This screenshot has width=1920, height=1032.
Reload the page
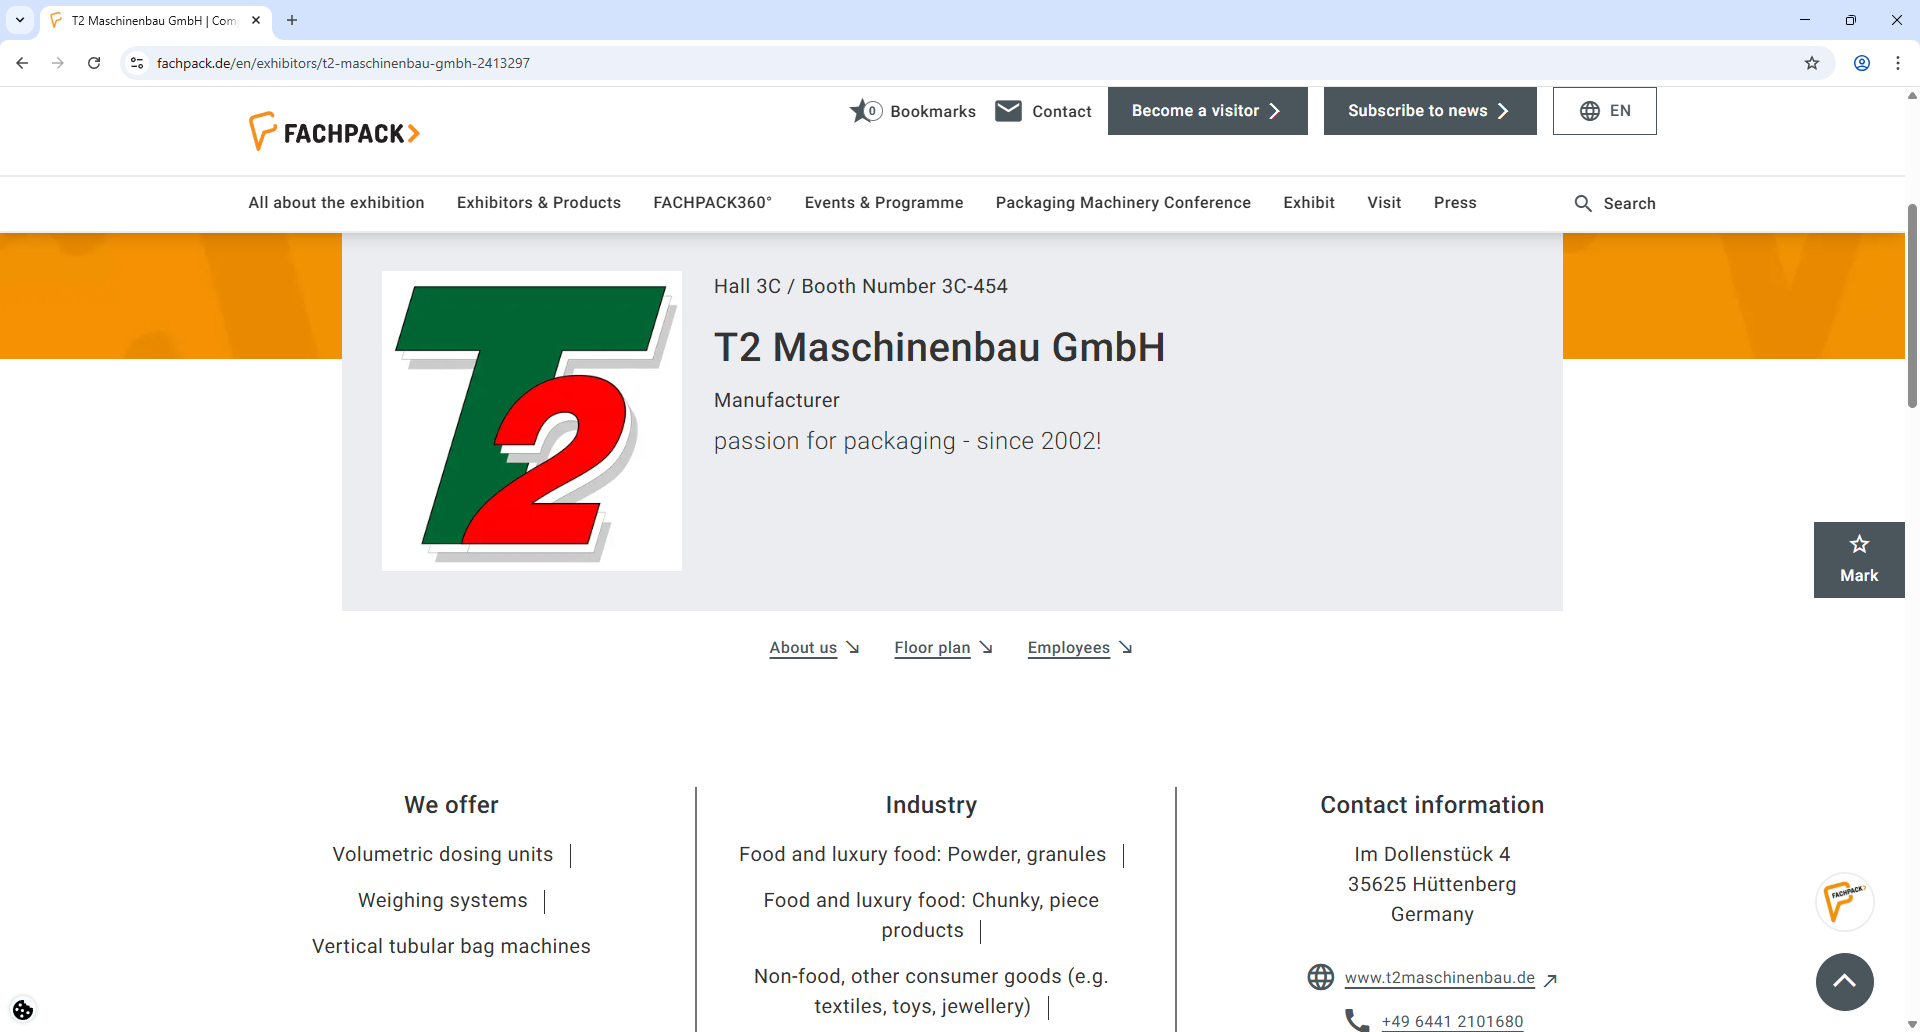tap(93, 62)
